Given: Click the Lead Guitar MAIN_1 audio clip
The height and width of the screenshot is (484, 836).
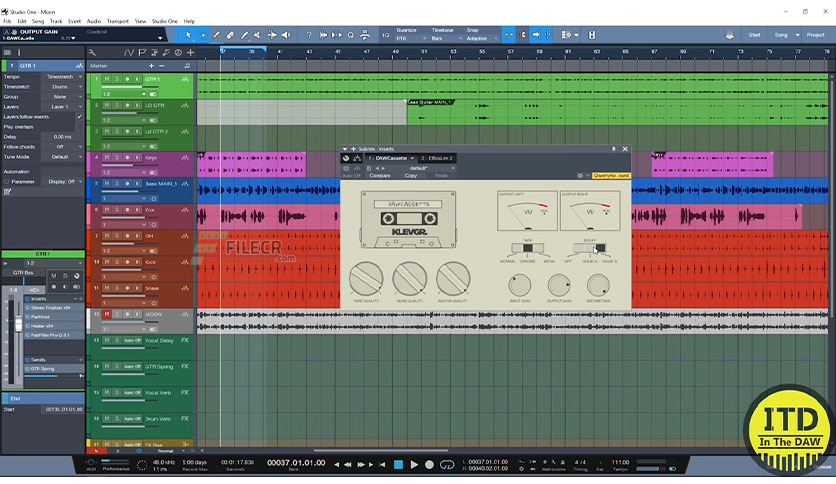Looking at the screenshot, I should 617,112.
